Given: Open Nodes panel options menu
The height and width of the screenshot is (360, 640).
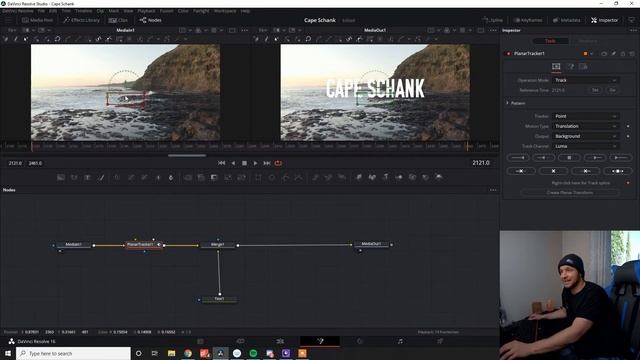Looking at the screenshot, I should click(493, 190).
